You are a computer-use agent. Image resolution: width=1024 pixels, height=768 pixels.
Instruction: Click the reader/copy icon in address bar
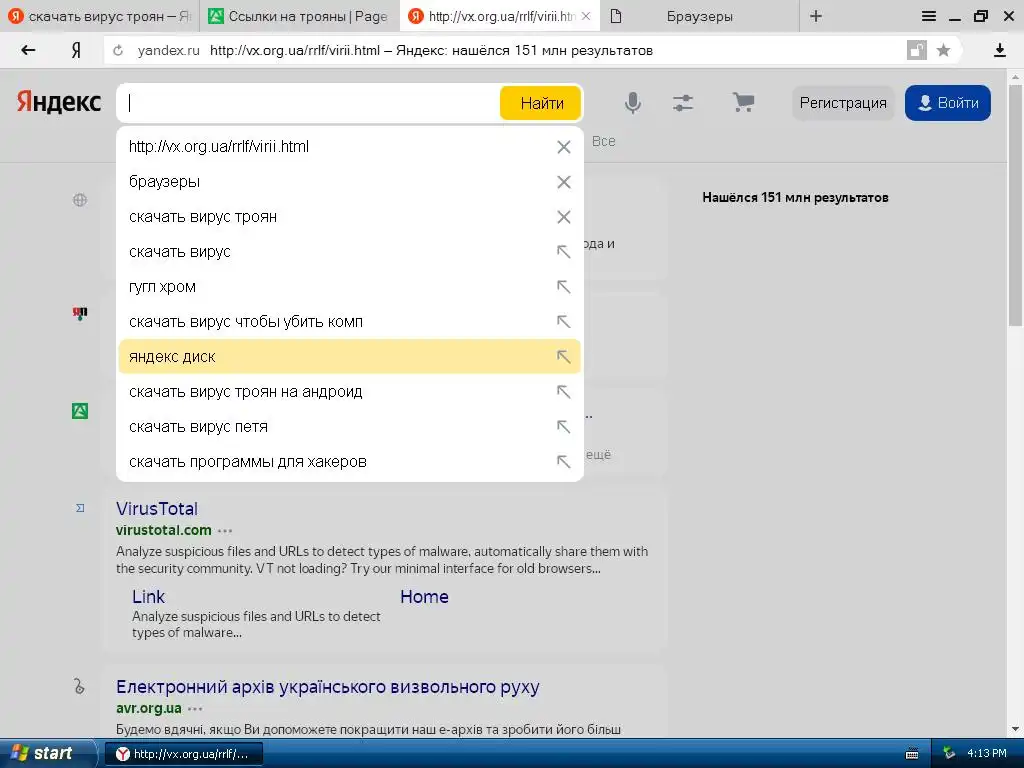pyautogui.click(x=917, y=50)
